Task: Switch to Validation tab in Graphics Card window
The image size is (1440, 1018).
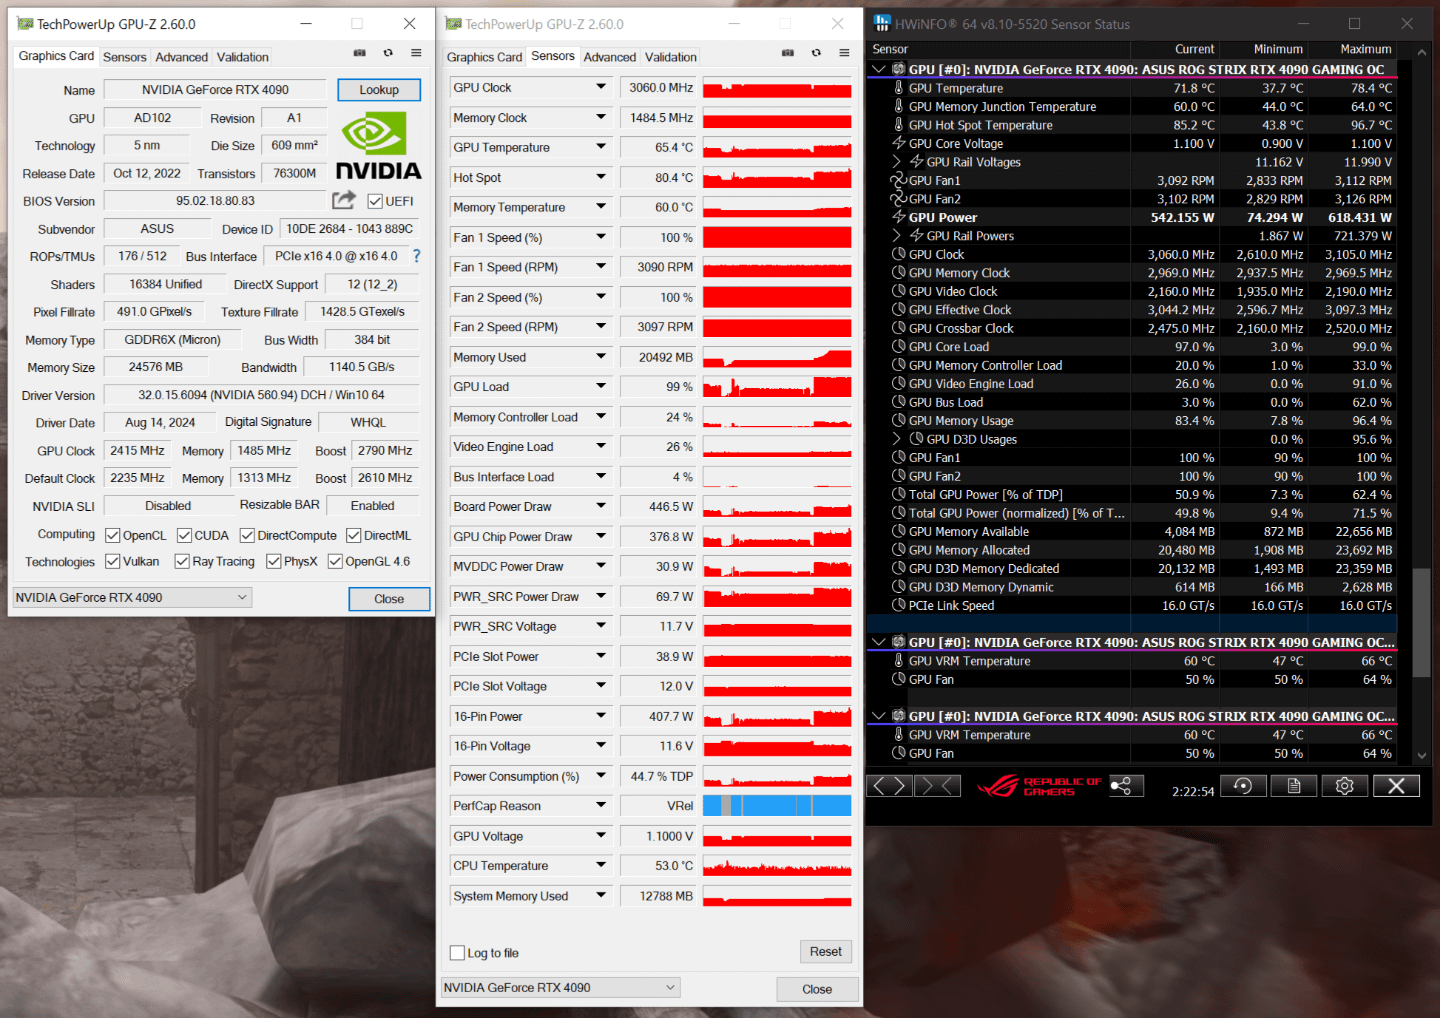Action: click(x=243, y=57)
